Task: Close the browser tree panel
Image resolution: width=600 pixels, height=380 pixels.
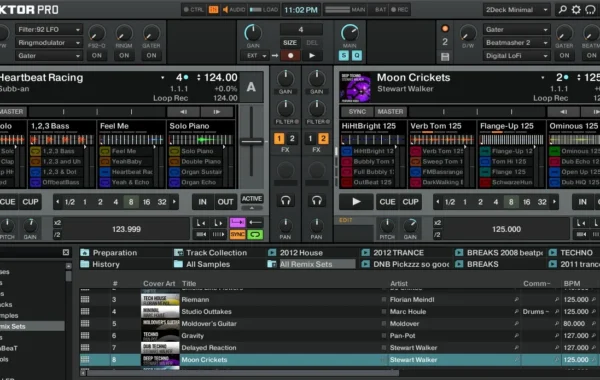Action: (66, 252)
